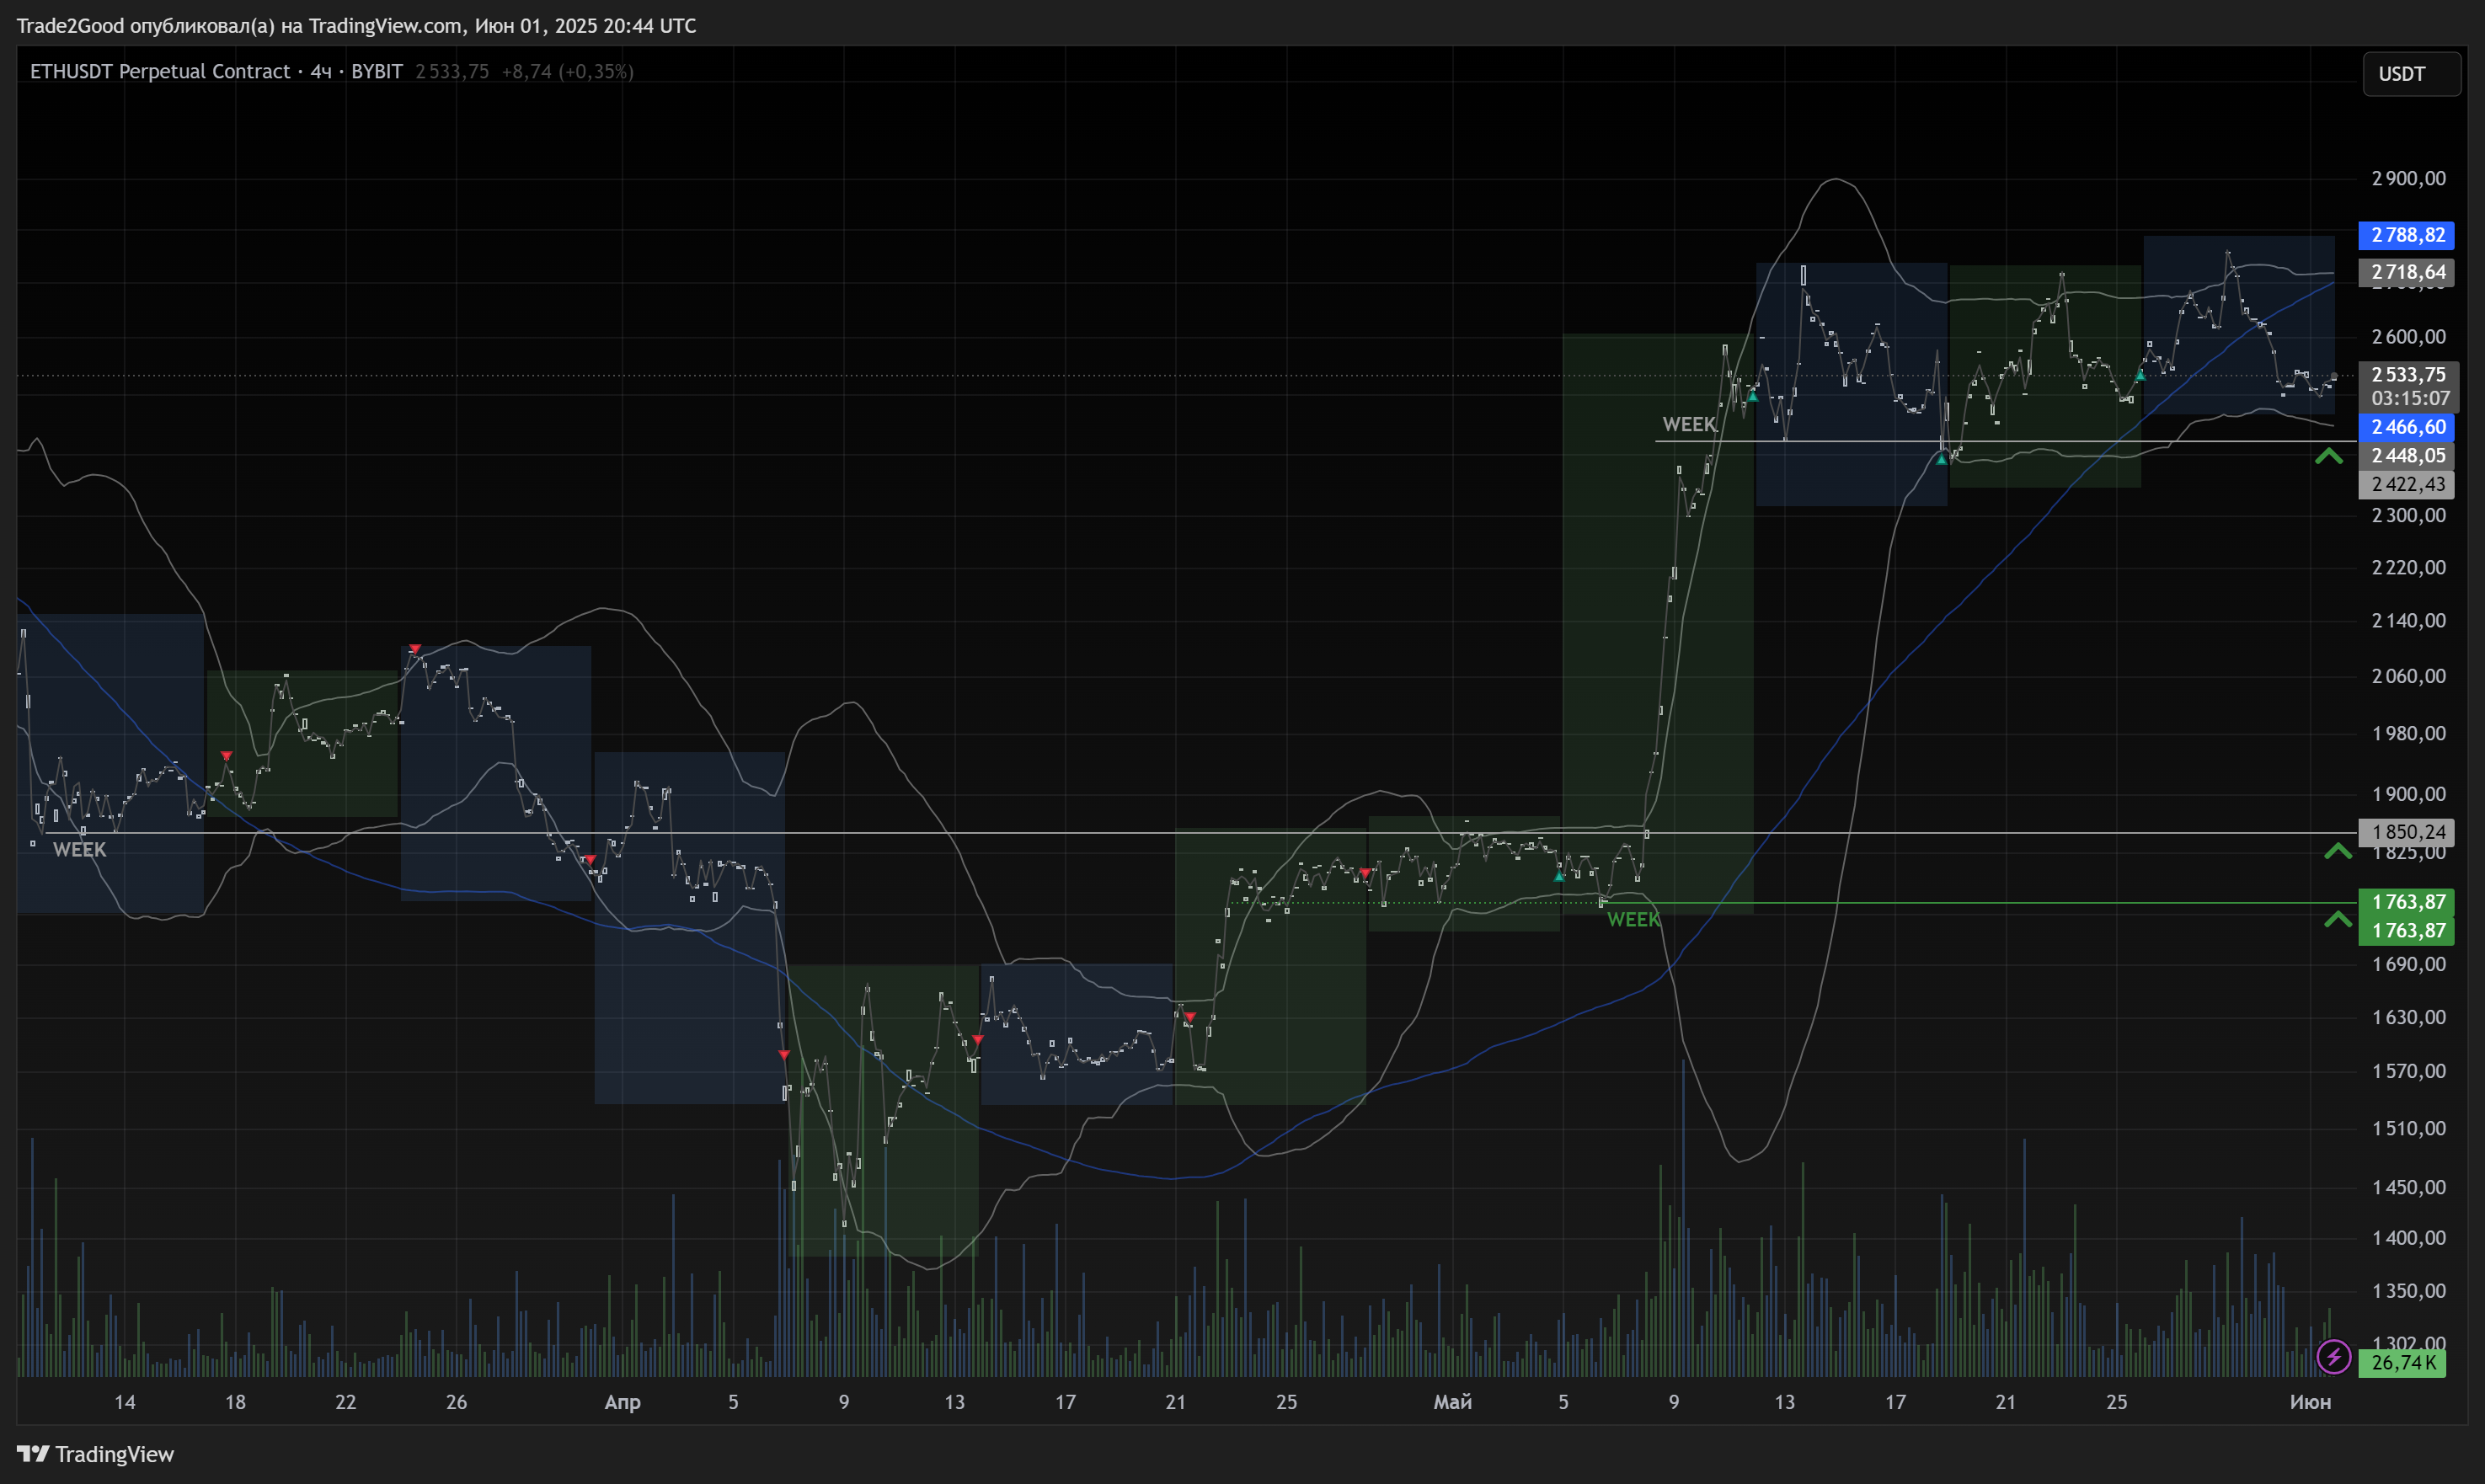Click the TradingView.com text in header
The width and height of the screenshot is (2485, 1484).
(385, 26)
